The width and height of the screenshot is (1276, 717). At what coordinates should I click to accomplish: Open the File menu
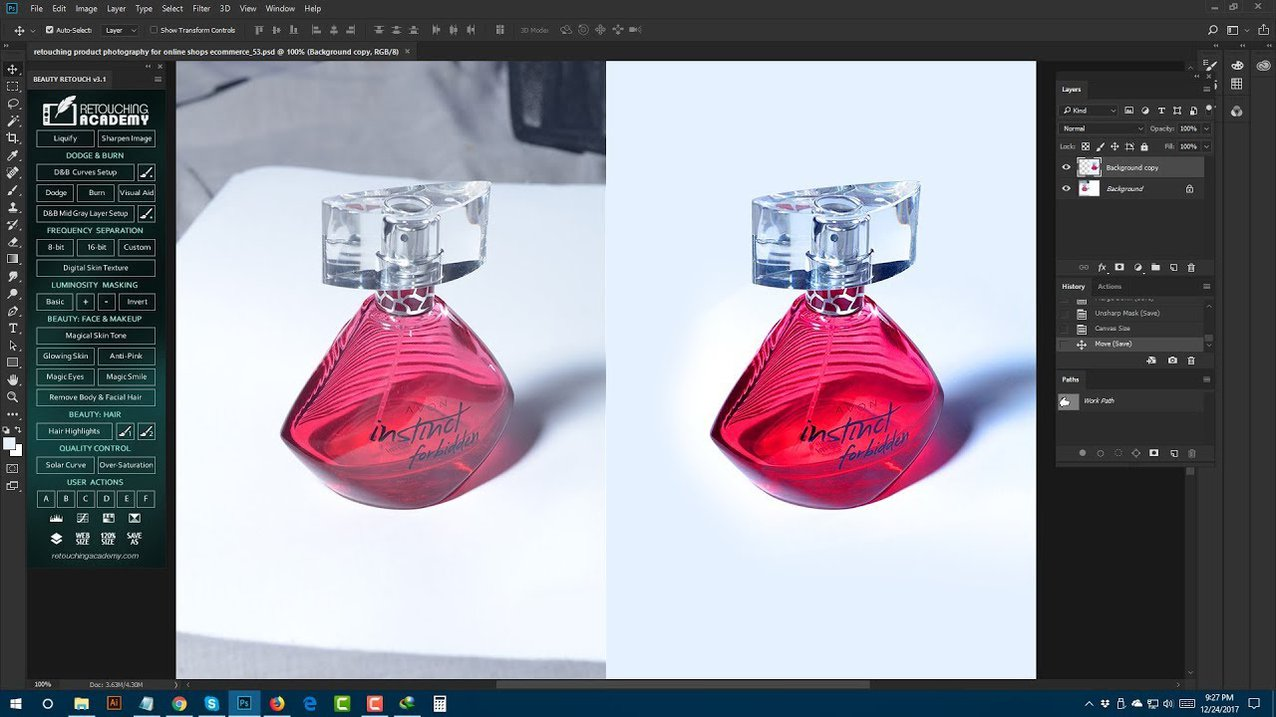37,8
